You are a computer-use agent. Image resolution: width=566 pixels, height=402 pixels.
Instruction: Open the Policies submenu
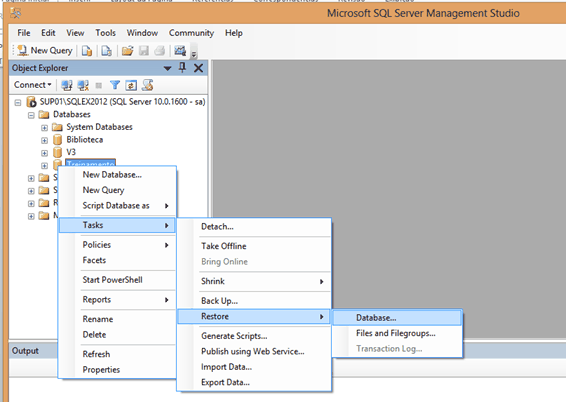[118, 245]
